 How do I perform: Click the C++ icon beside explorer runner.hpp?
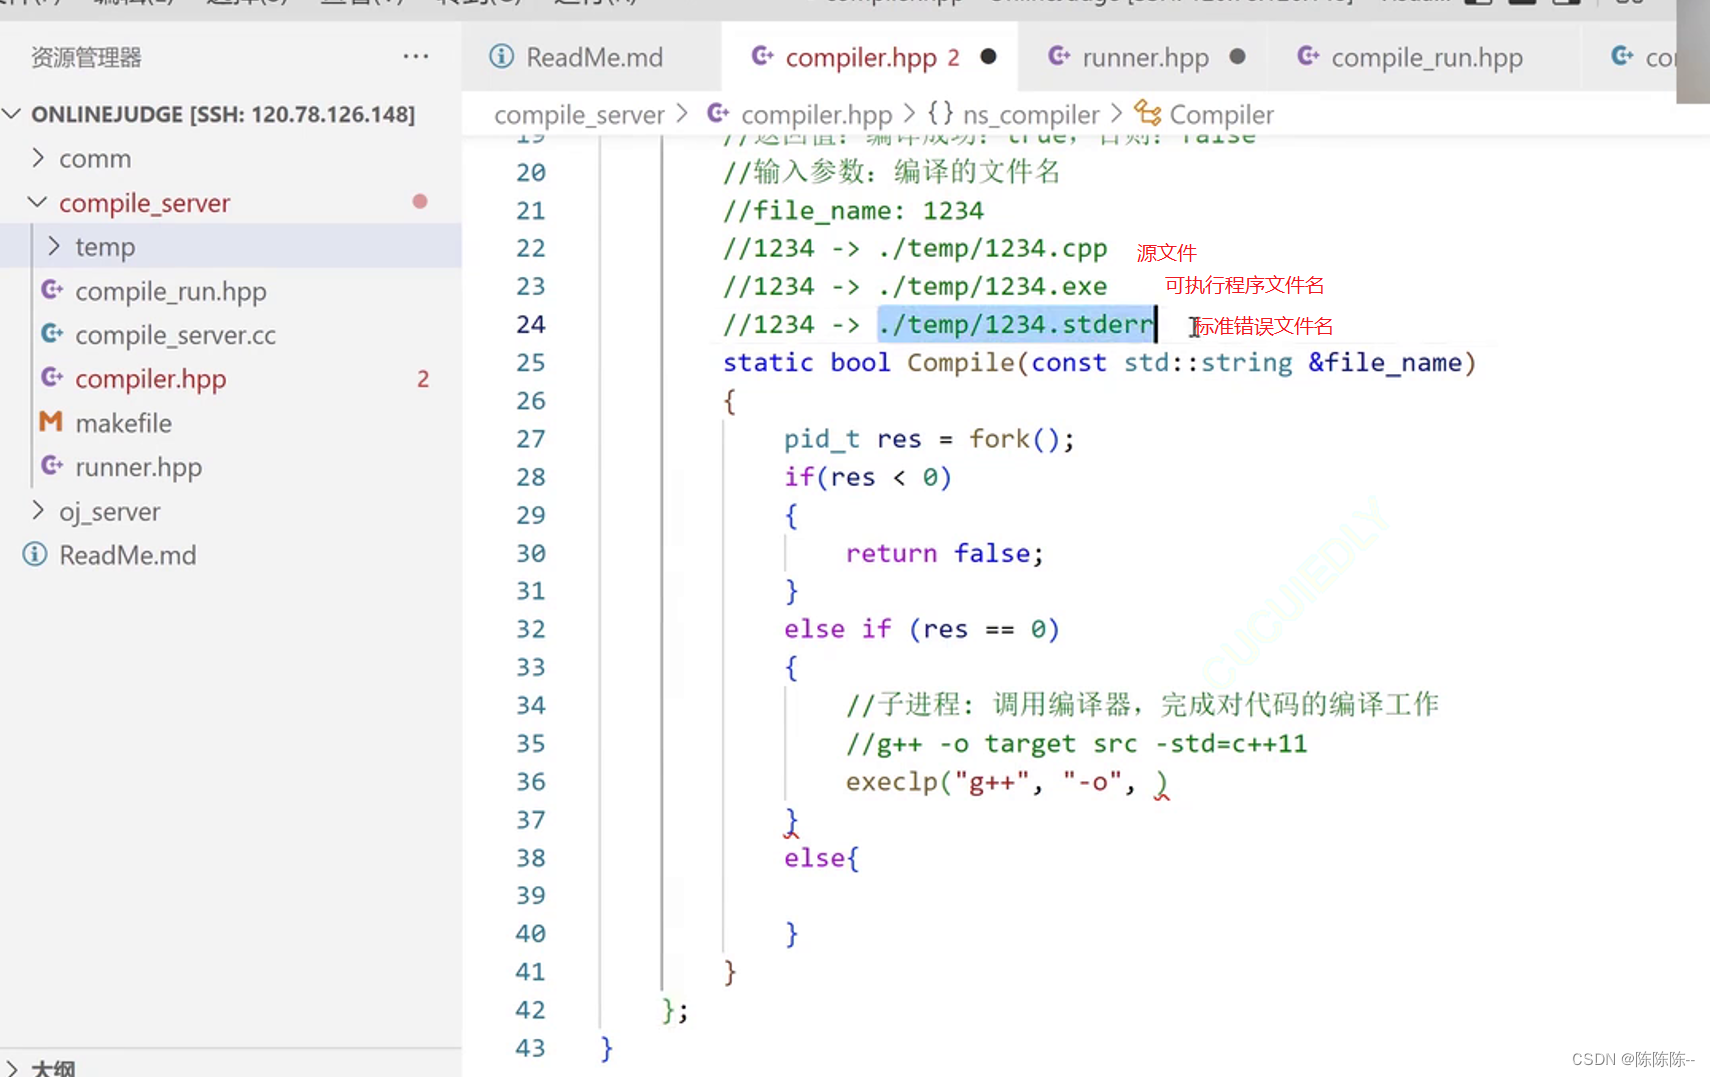[52, 466]
